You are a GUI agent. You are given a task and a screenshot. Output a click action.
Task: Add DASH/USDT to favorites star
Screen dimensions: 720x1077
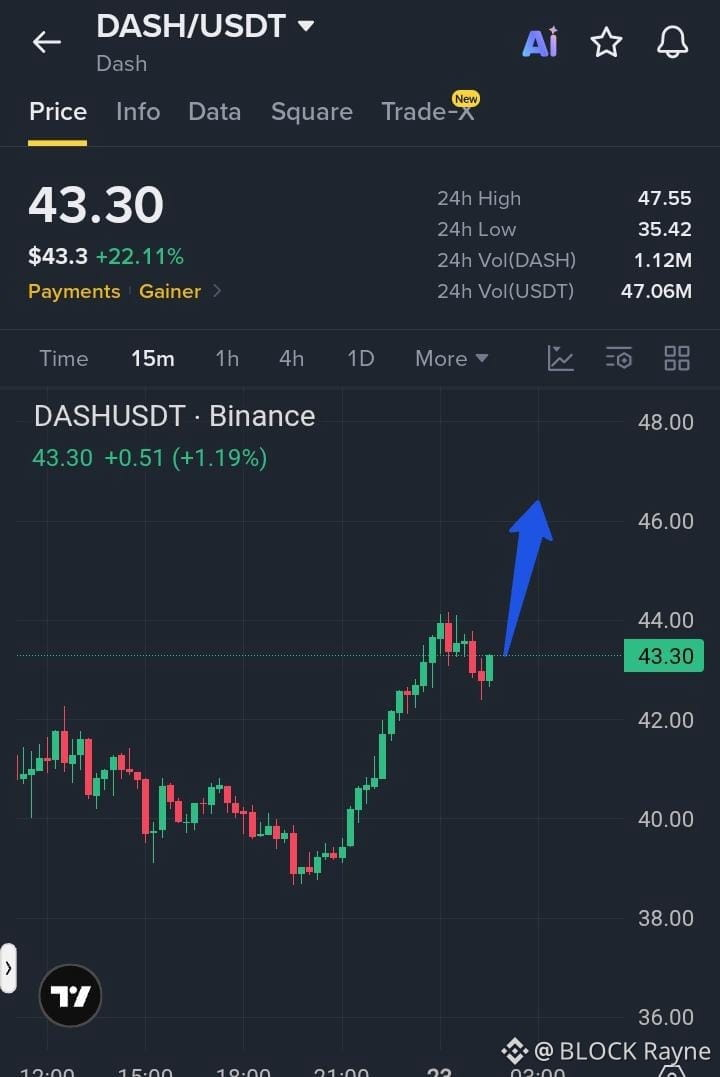[606, 43]
